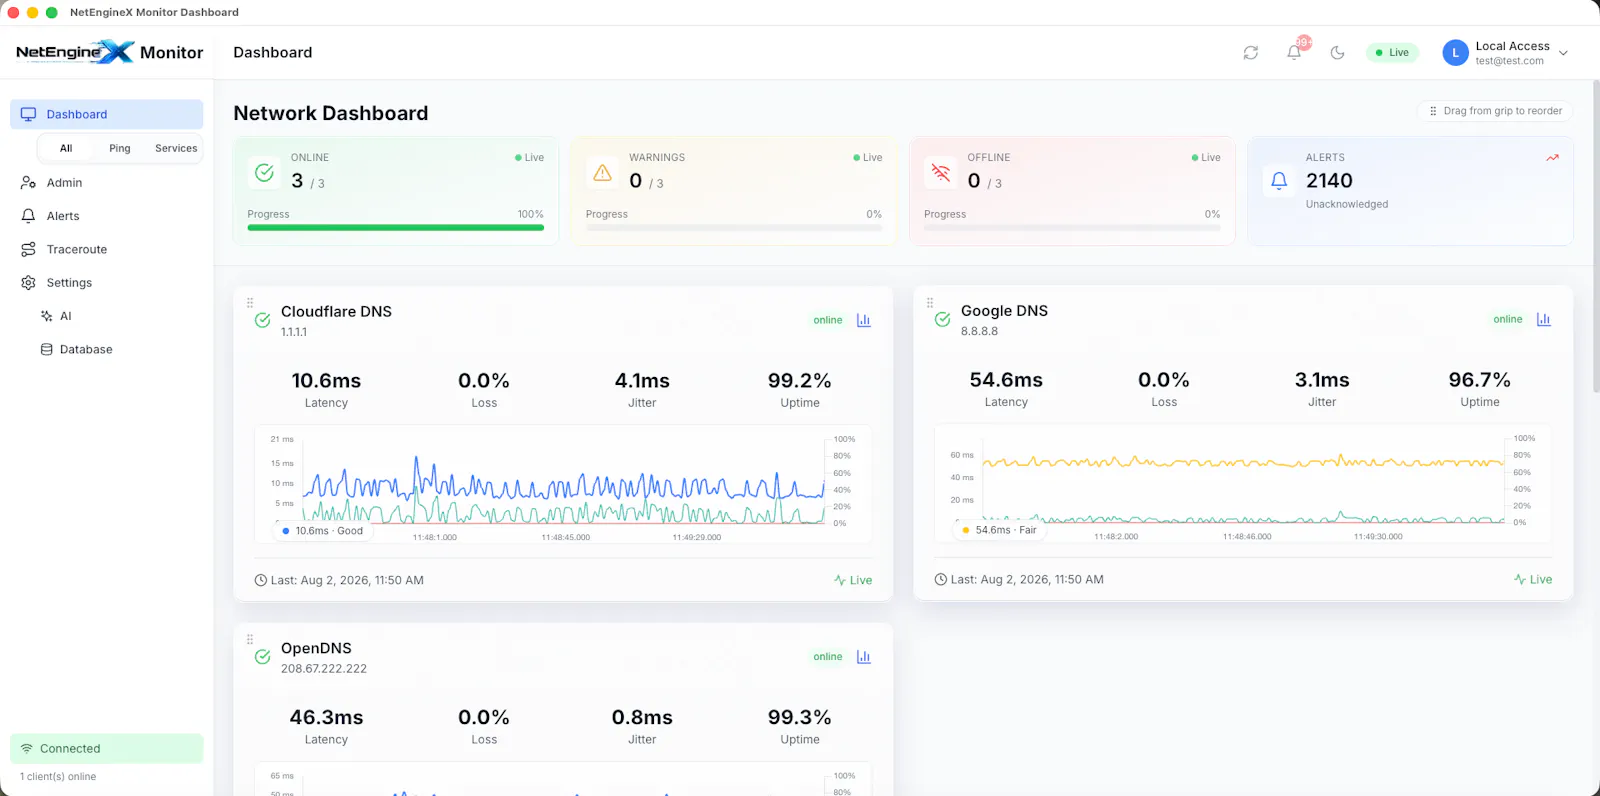Switch to the Services filter tab
The image size is (1600, 796).
[176, 148]
